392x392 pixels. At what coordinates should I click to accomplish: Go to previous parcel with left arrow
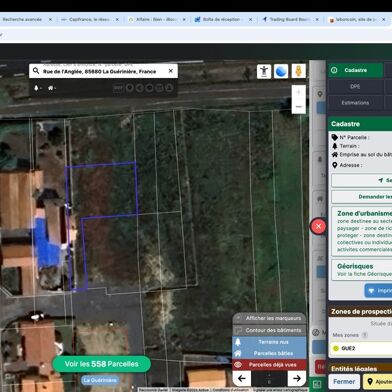[242, 378]
